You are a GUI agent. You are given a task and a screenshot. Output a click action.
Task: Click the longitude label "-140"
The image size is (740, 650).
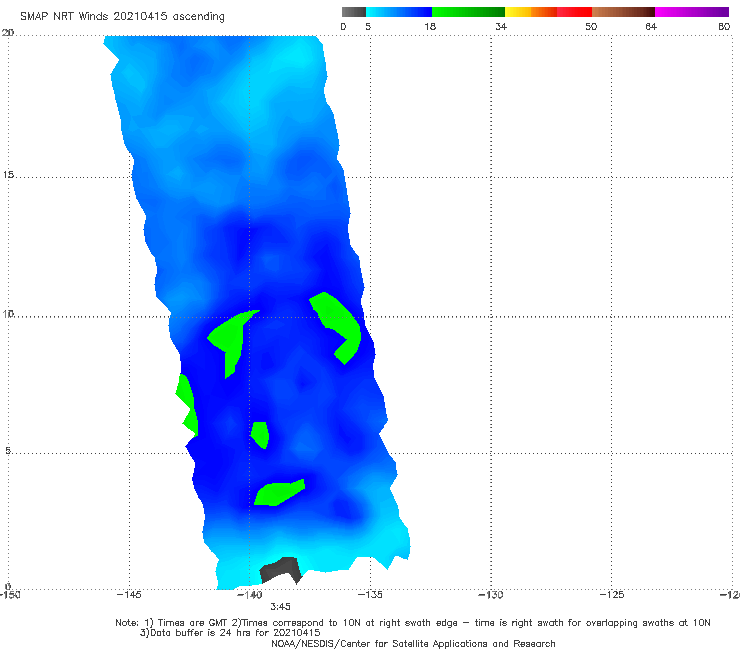(250, 594)
